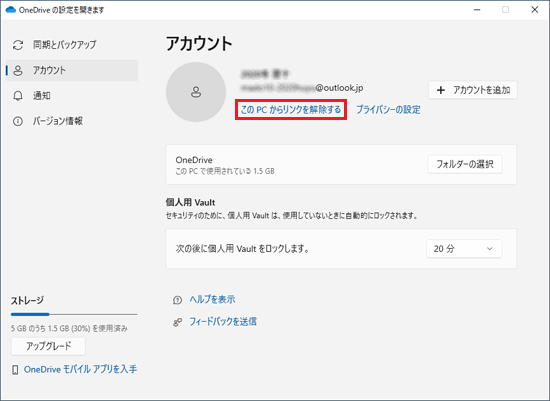This screenshot has width=550, height=401.
Task: Click the bell icon beside 通知
Action: (18, 96)
